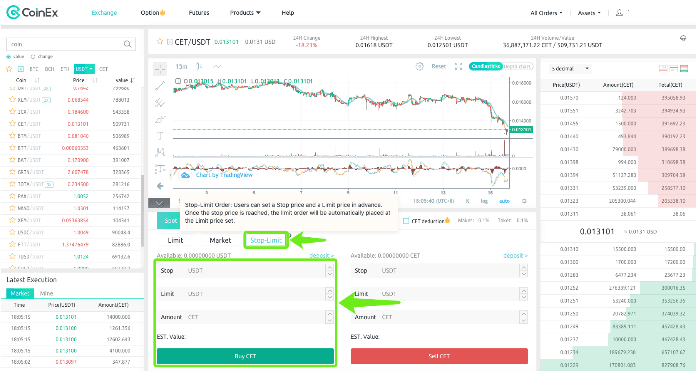Screen dimensions: 696x371
Task: Open the decimal precision dropdown
Action: click(570, 69)
